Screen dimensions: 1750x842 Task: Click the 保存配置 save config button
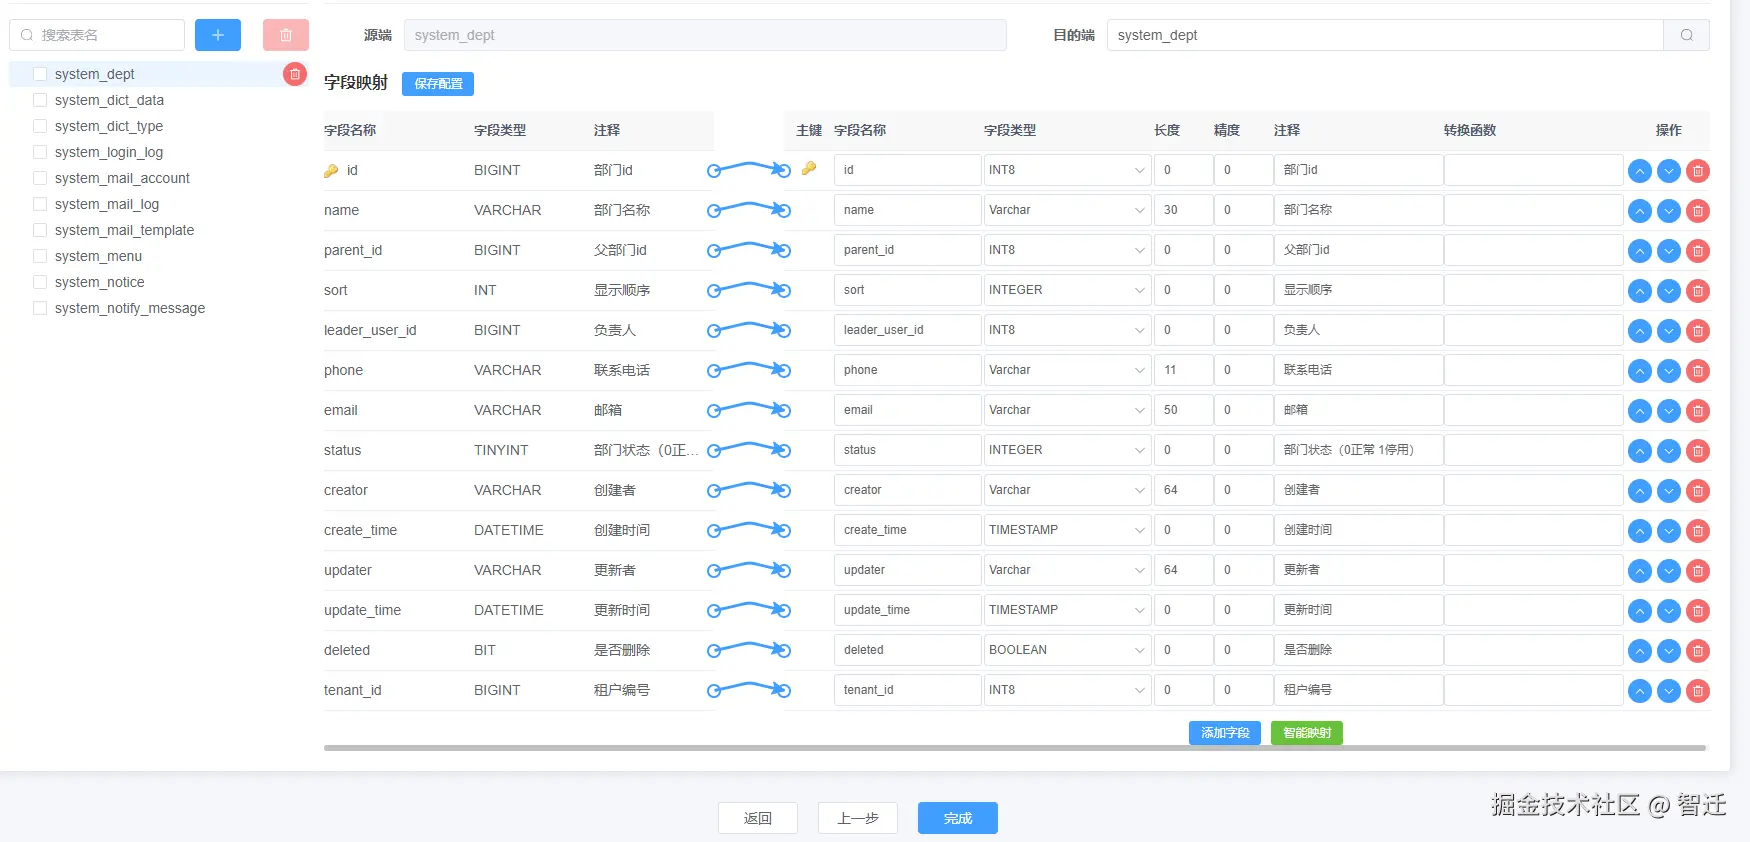[438, 84]
